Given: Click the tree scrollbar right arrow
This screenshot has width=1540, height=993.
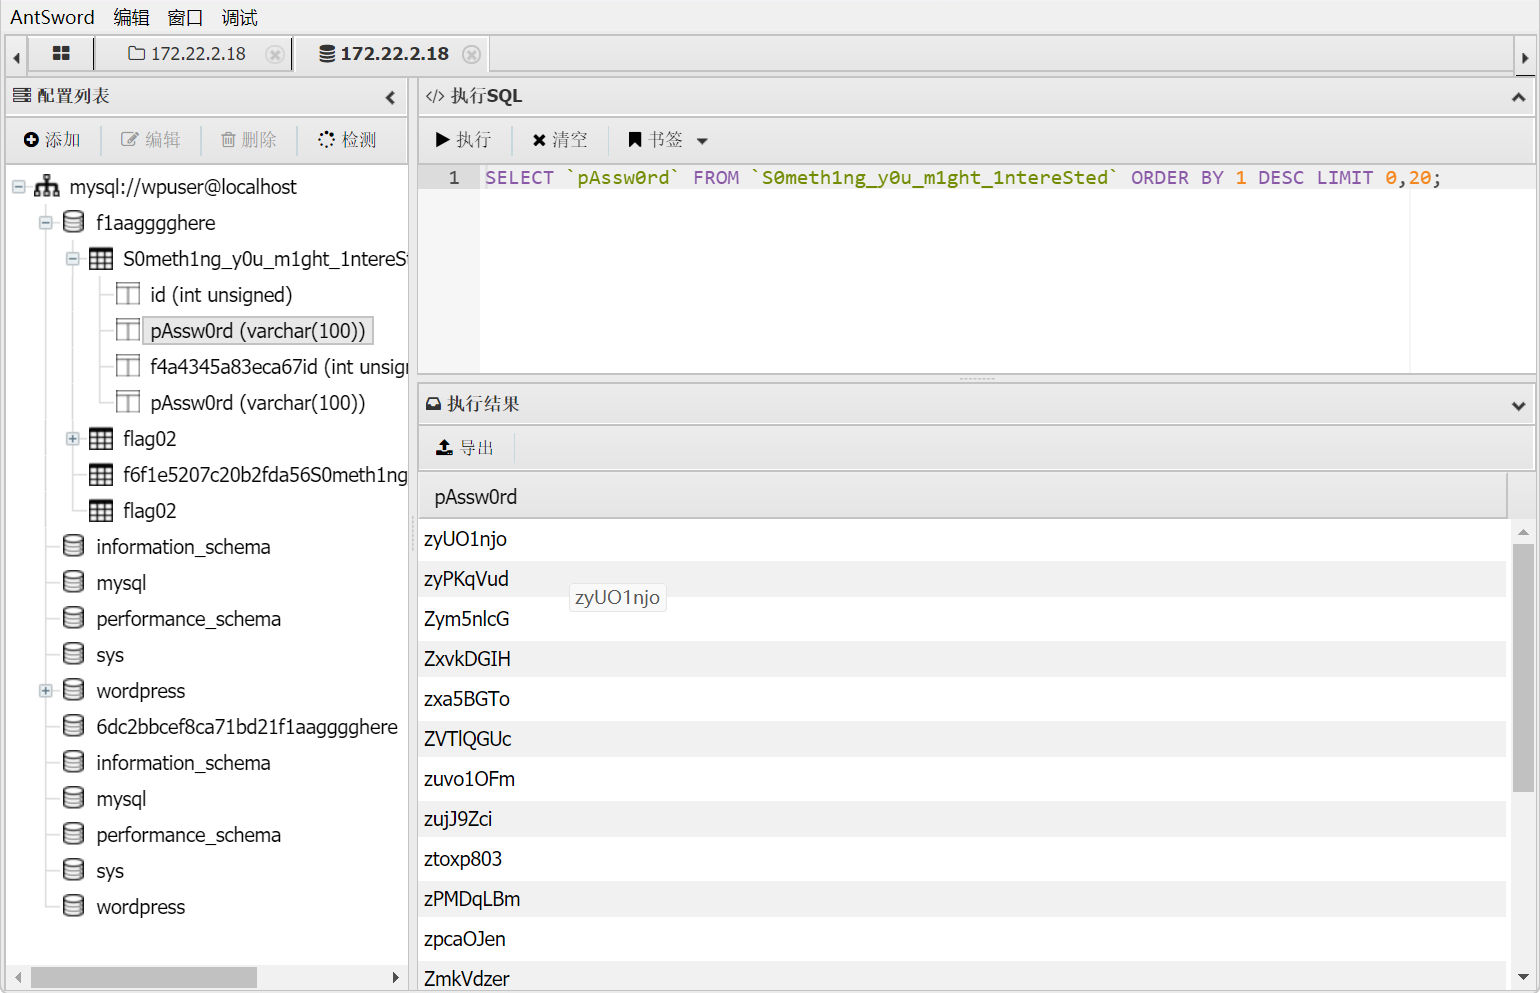Looking at the screenshot, I should click(x=396, y=977).
